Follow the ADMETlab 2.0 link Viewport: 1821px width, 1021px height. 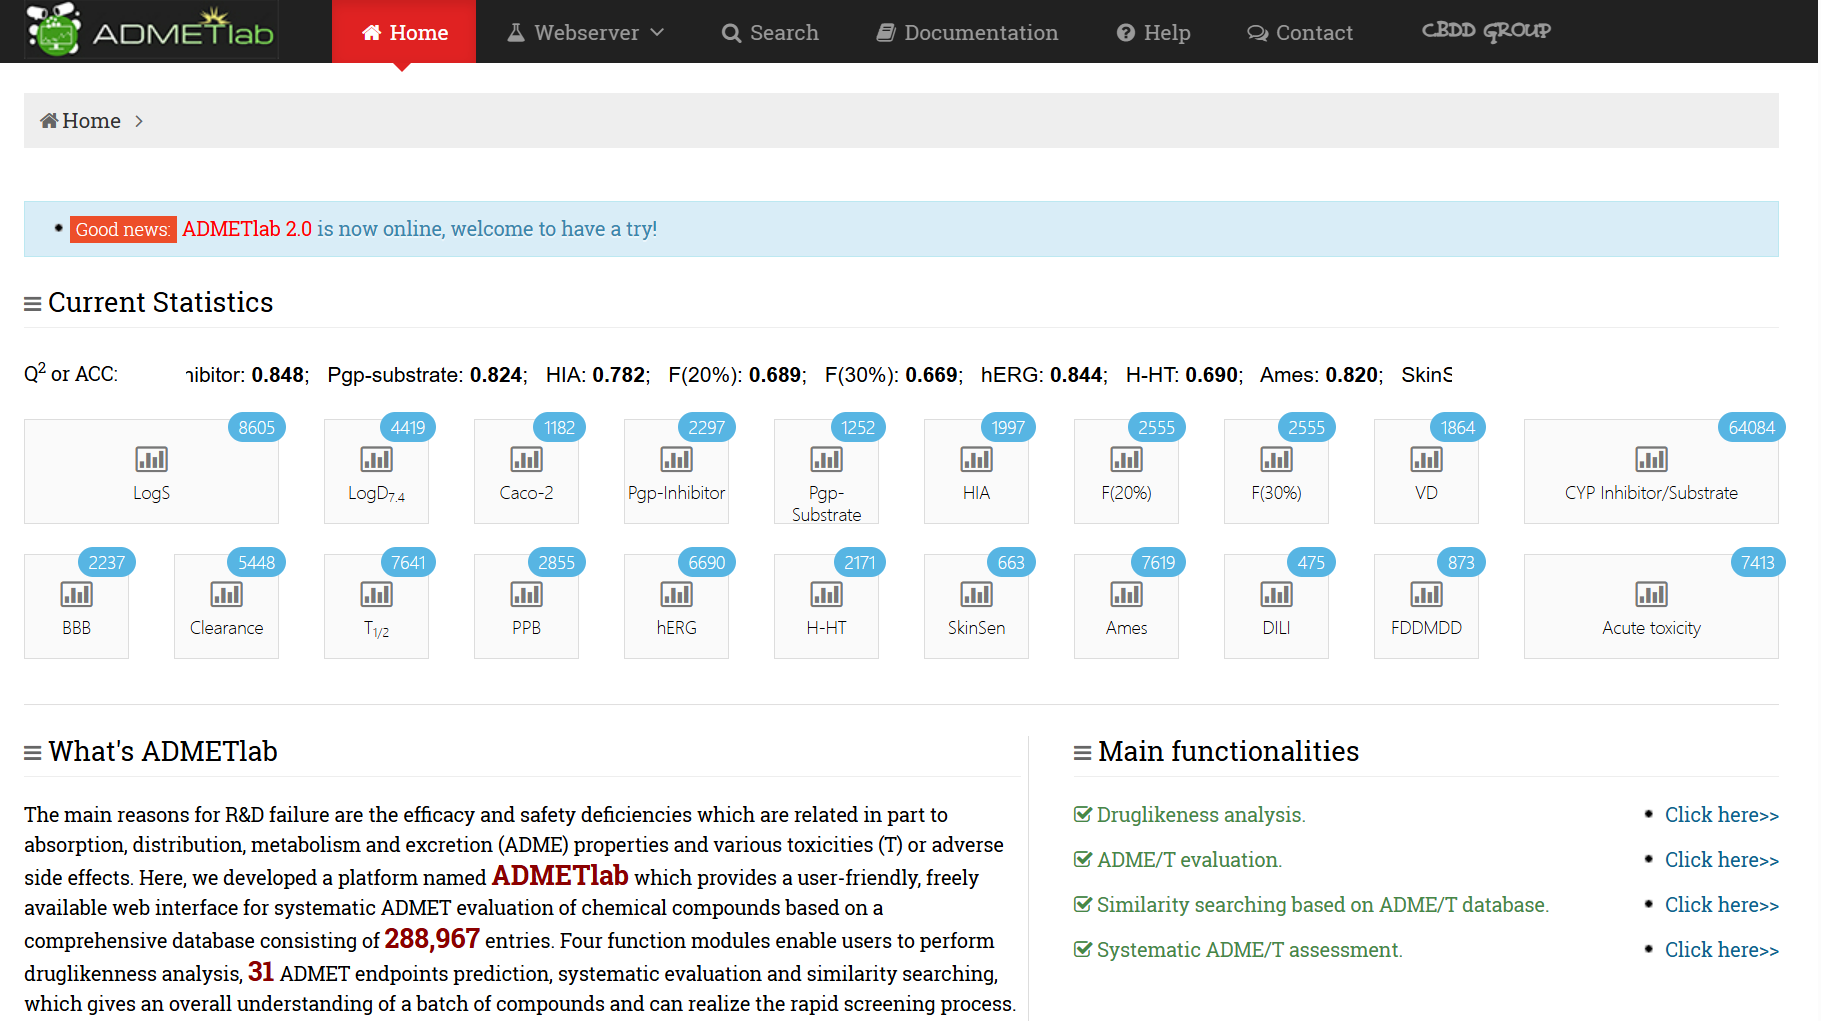pos(247,229)
